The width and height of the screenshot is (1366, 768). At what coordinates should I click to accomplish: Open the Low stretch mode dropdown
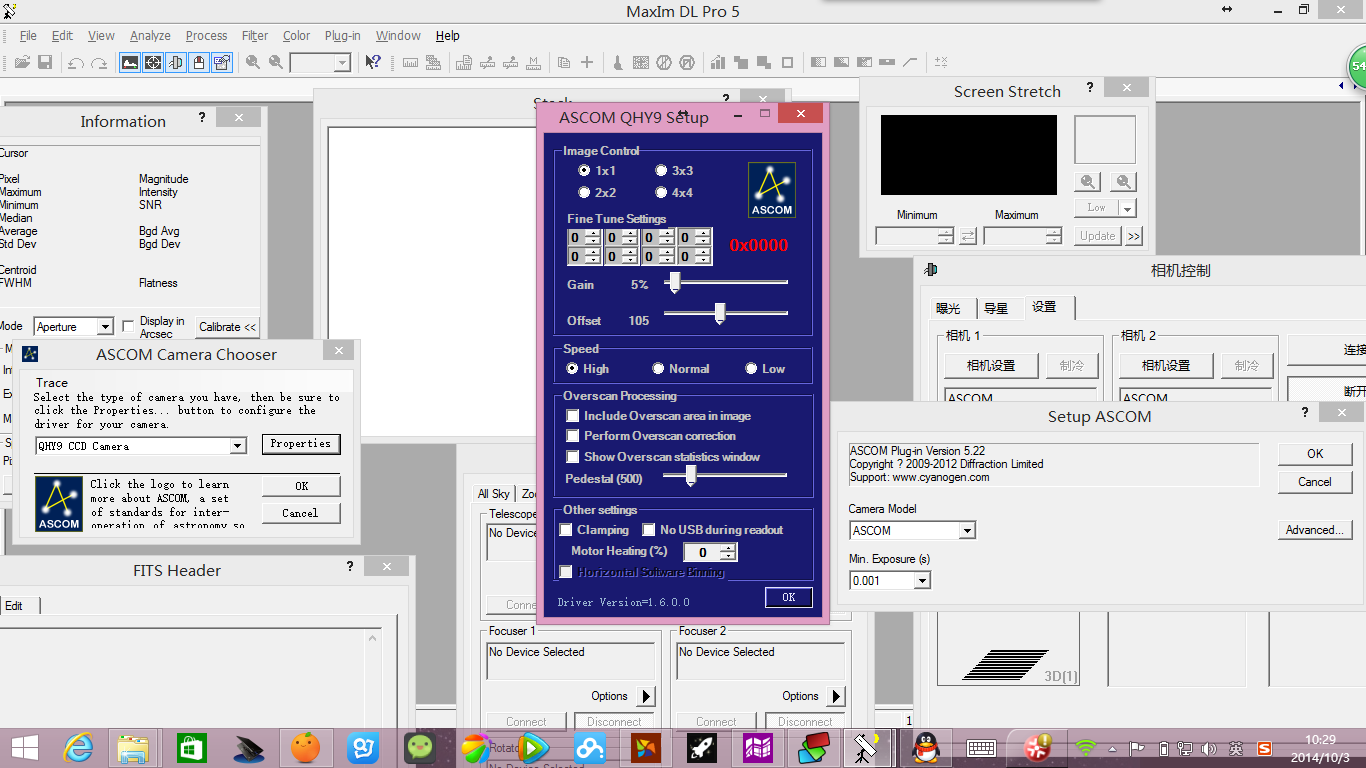[1127, 208]
